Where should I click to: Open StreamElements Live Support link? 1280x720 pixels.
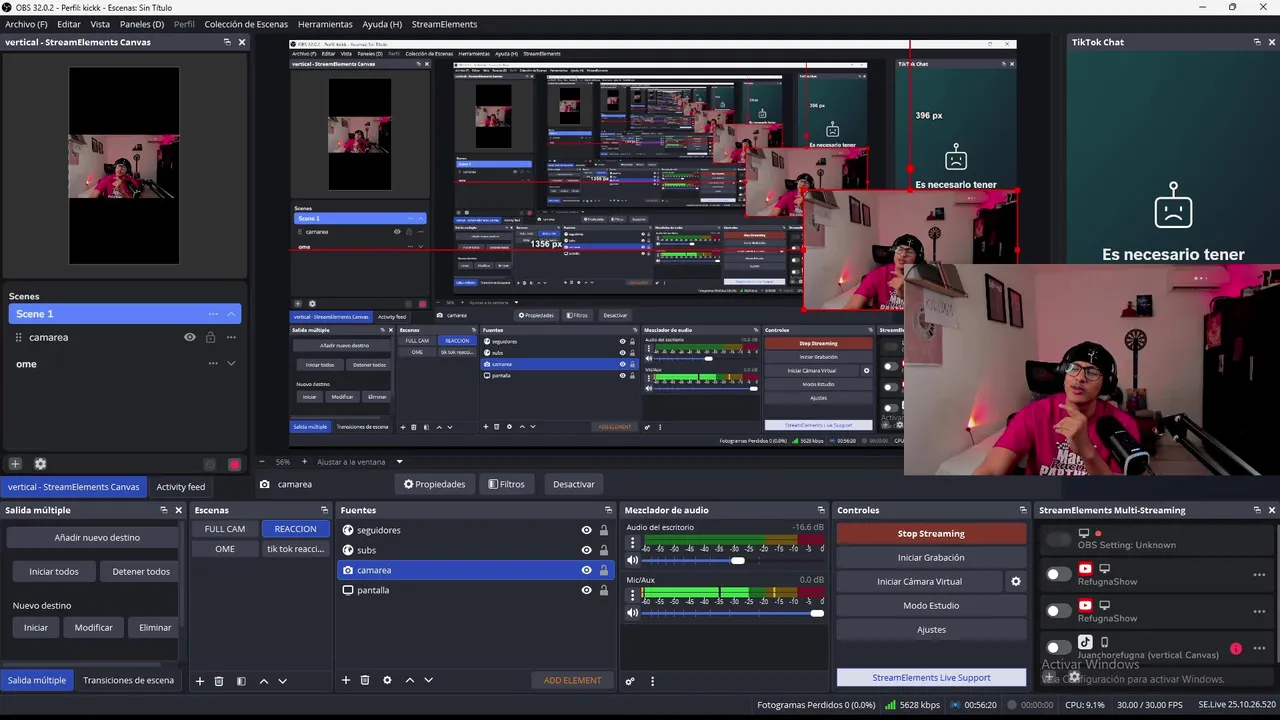tap(931, 678)
